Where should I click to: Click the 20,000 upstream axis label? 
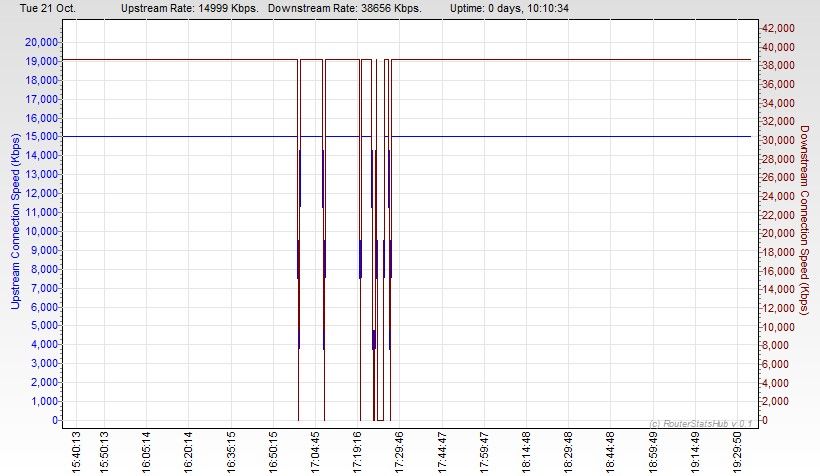coord(41,42)
